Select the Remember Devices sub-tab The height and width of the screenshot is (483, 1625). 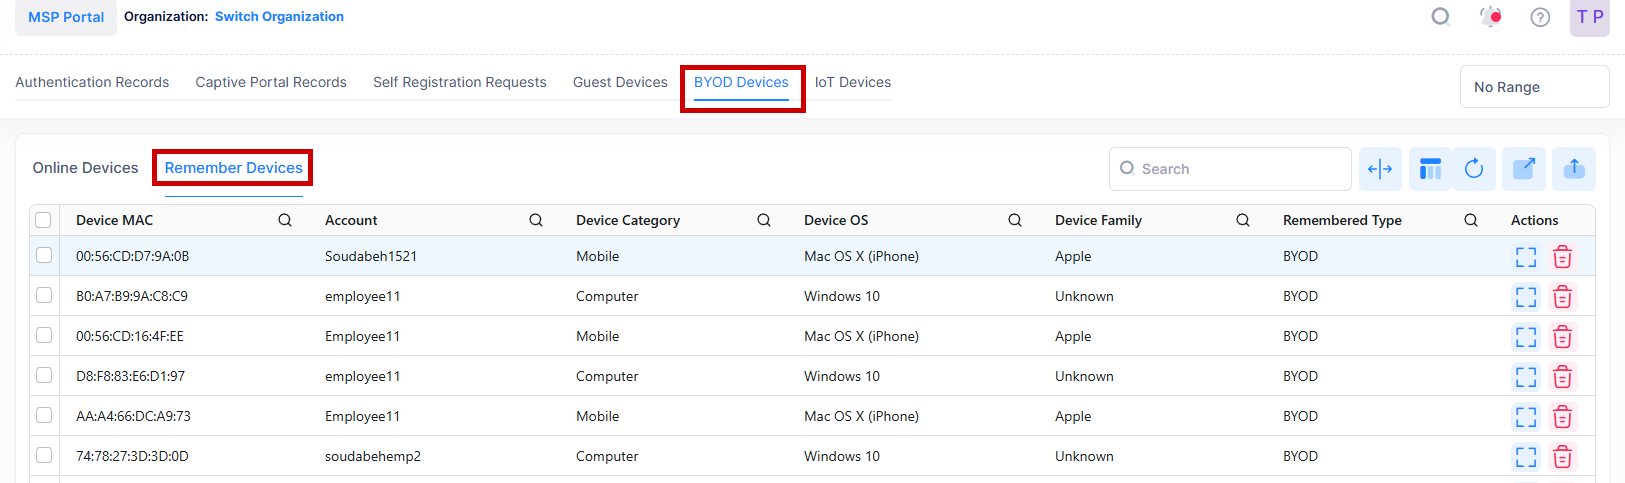234,168
